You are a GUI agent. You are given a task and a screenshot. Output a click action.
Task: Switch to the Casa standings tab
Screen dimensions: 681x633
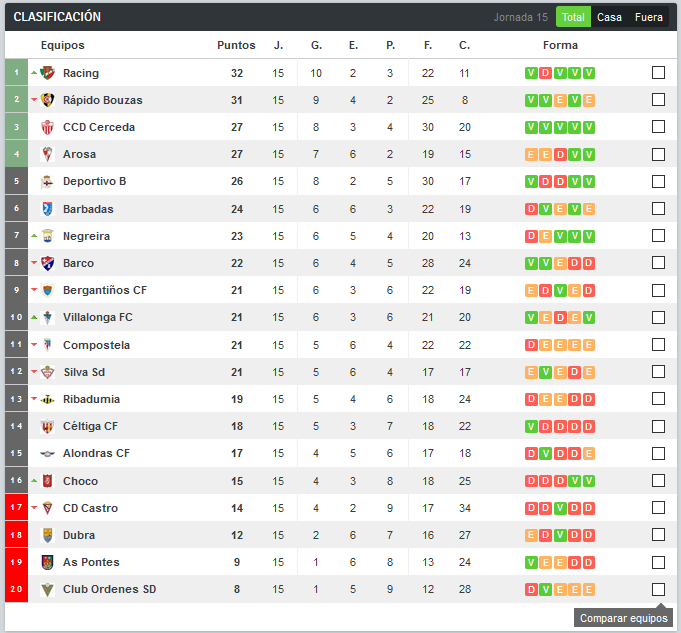click(609, 17)
